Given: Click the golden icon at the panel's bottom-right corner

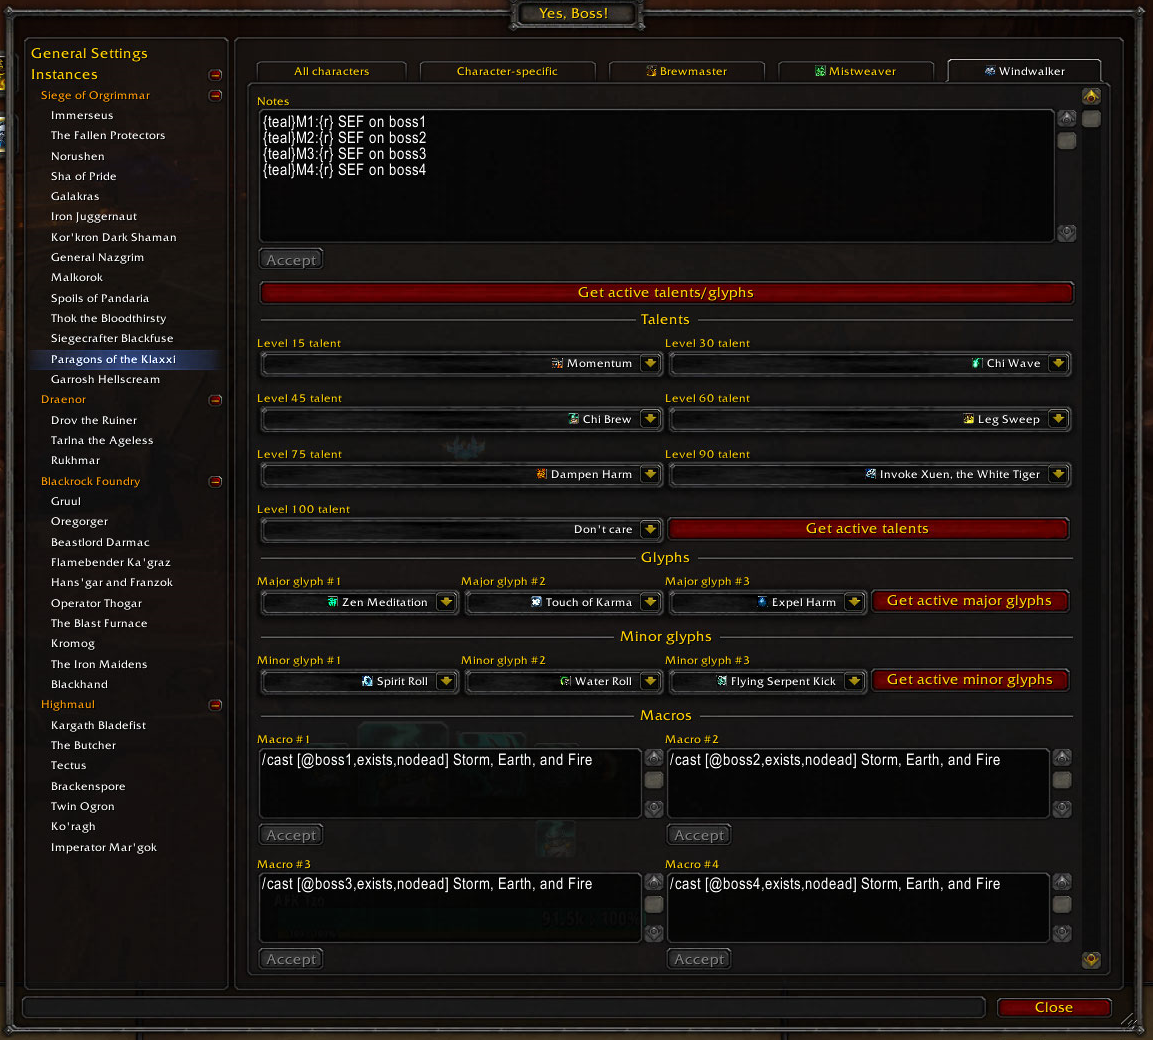Looking at the screenshot, I should tap(1091, 959).
